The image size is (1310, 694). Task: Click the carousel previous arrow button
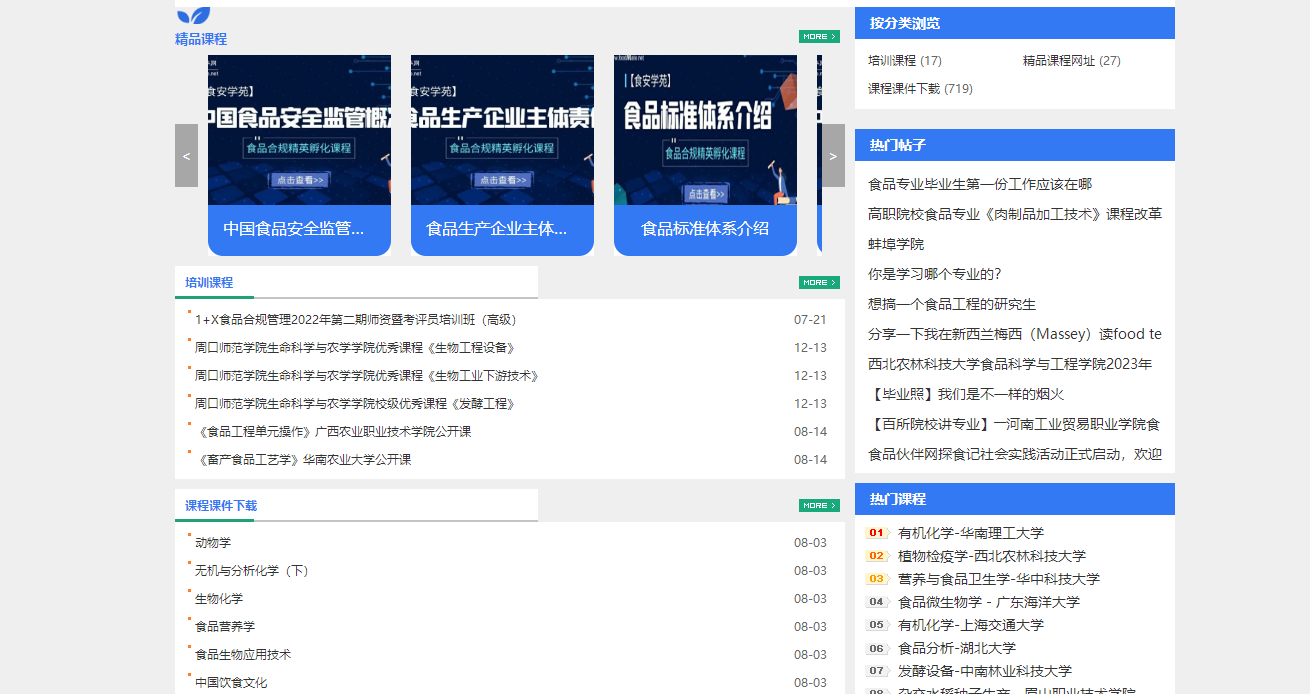coord(186,155)
